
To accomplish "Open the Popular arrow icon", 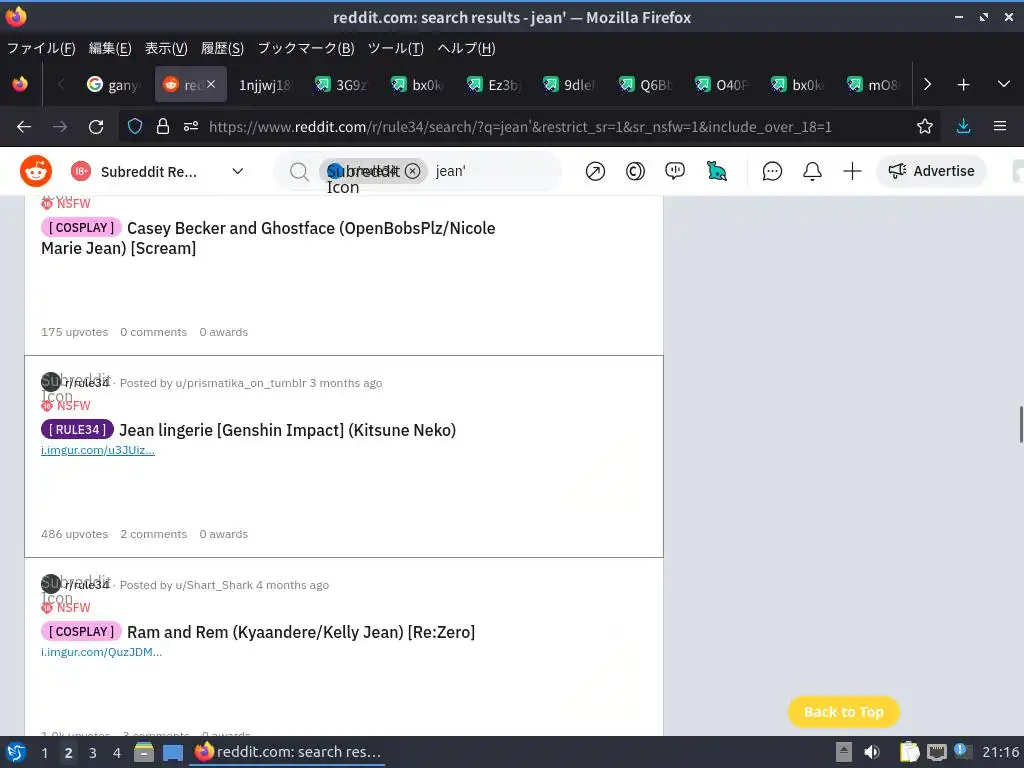I will click(x=595, y=171).
